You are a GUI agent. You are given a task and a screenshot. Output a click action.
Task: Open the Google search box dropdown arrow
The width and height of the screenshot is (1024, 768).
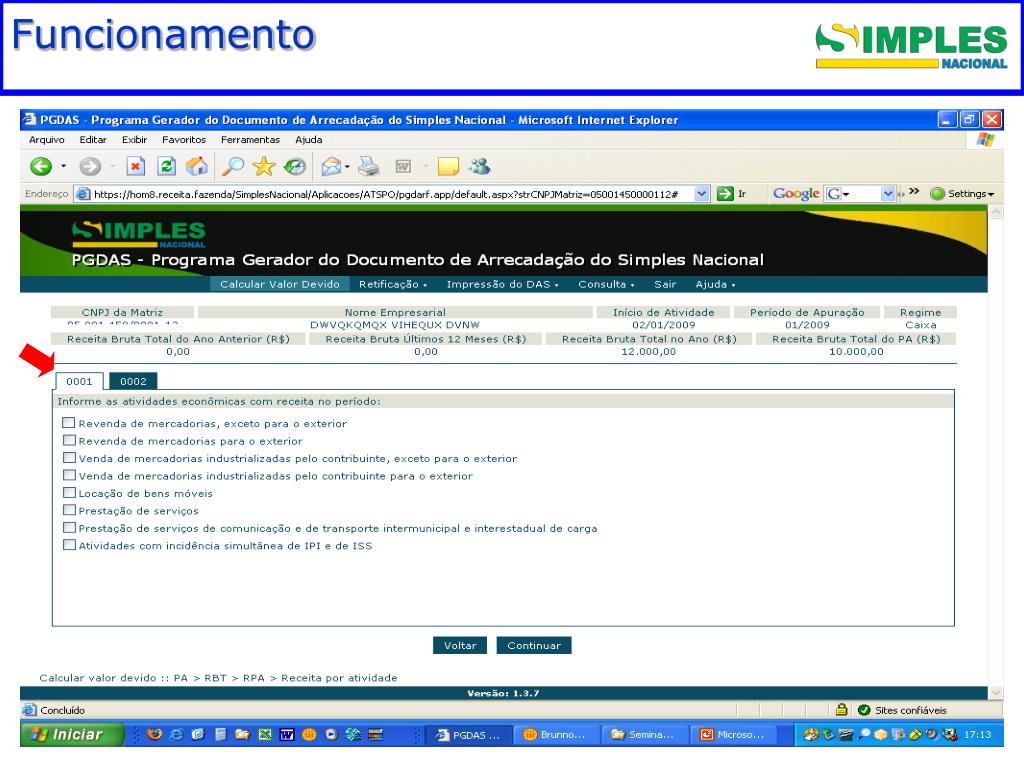[888, 194]
